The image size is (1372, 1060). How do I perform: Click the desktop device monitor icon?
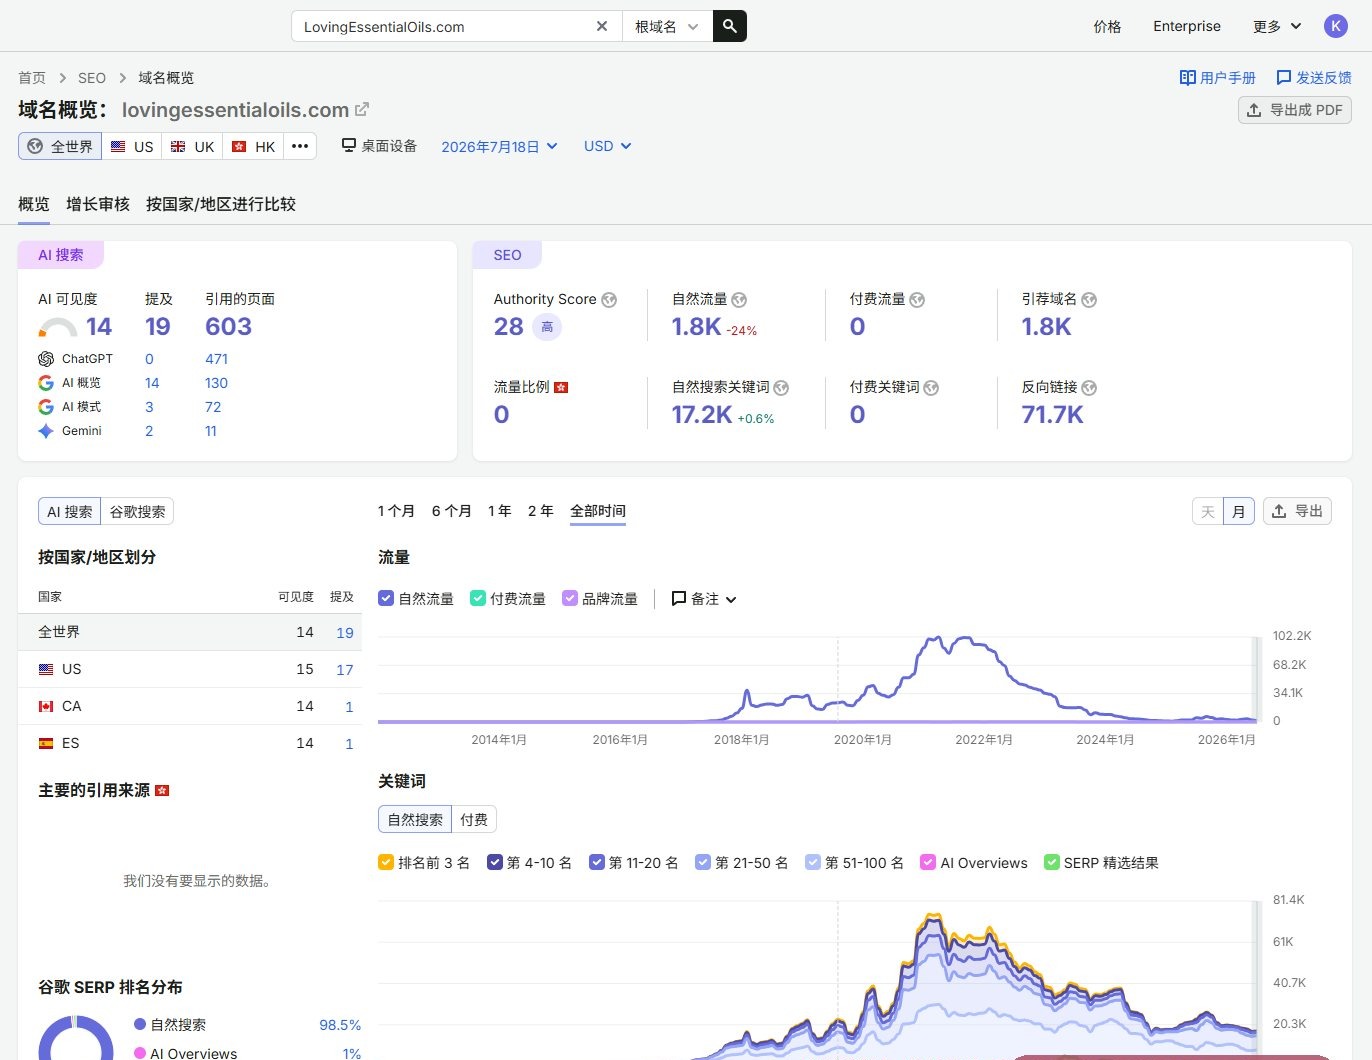point(349,145)
